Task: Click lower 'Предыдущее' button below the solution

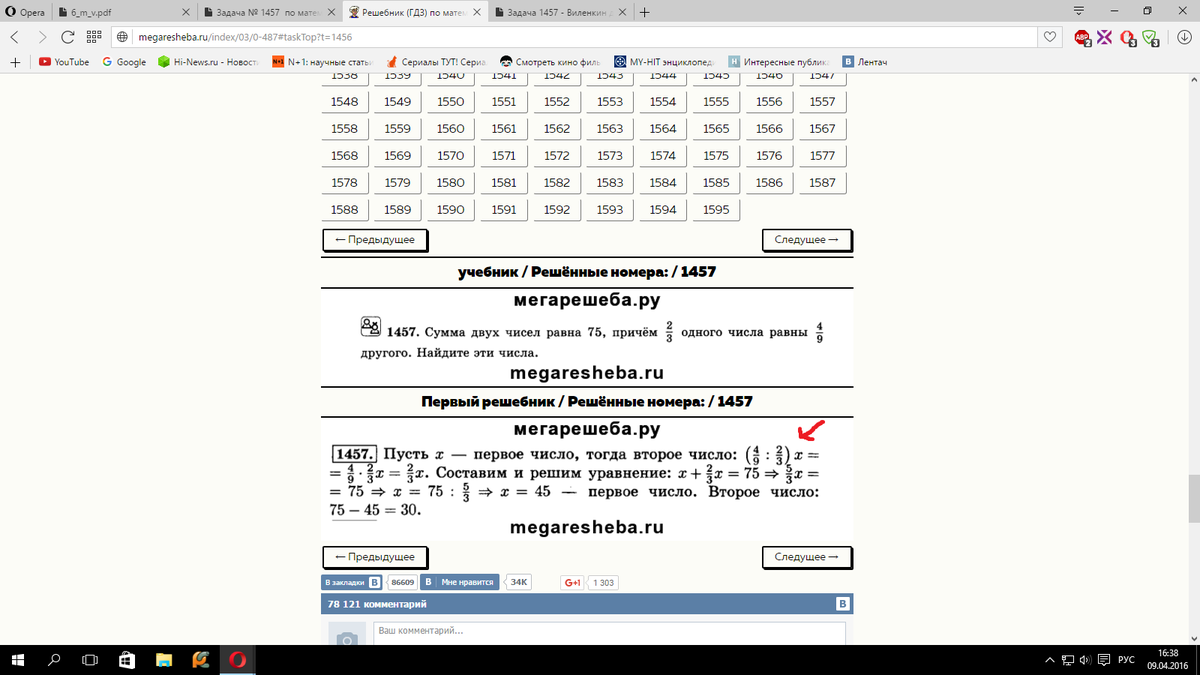Action: [x=375, y=557]
